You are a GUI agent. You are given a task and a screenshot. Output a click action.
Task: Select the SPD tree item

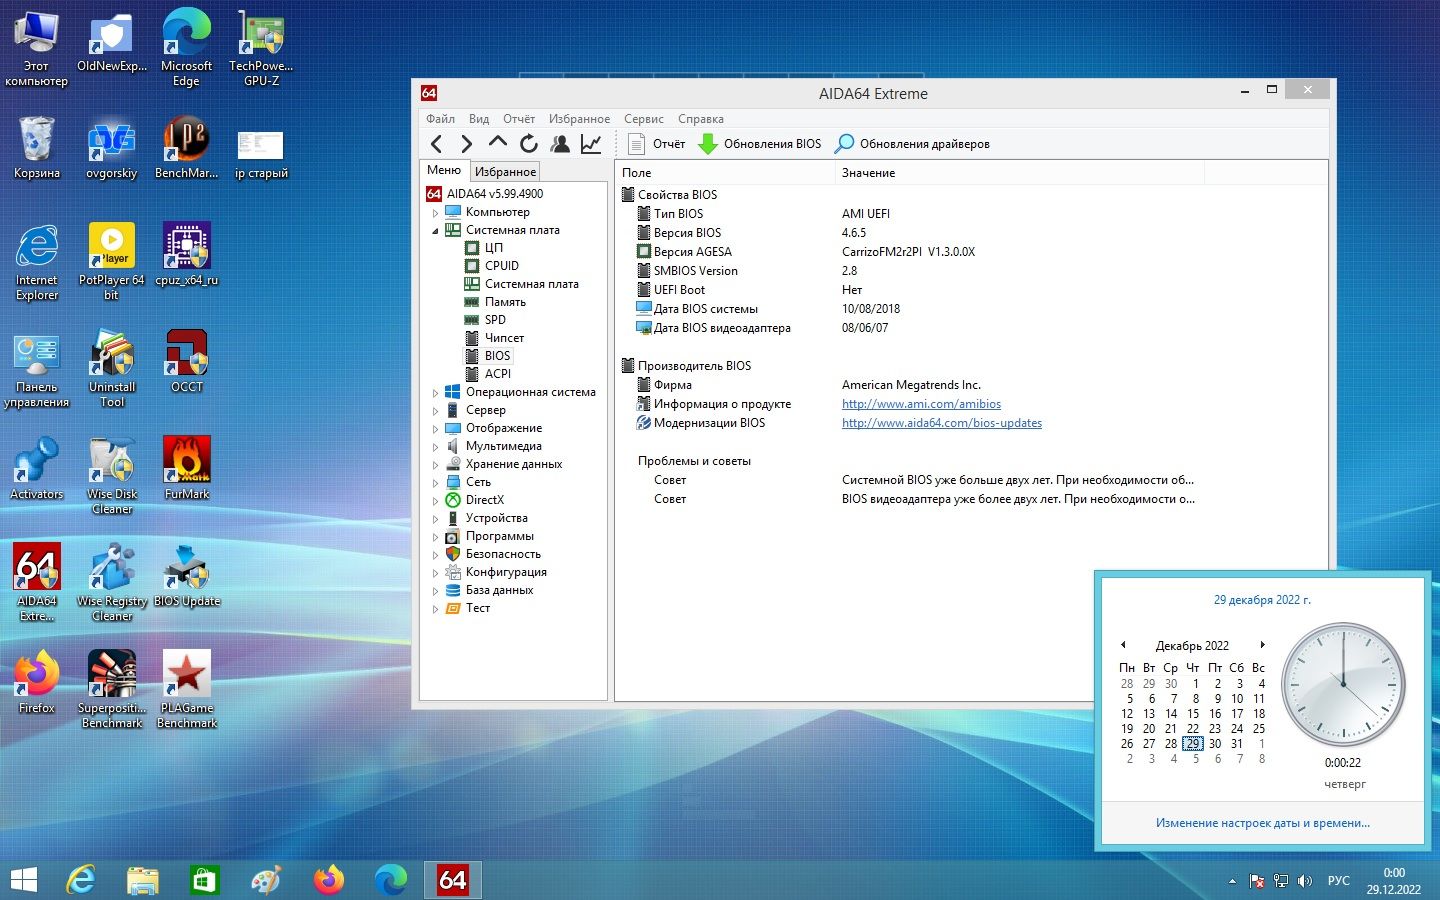coord(495,320)
